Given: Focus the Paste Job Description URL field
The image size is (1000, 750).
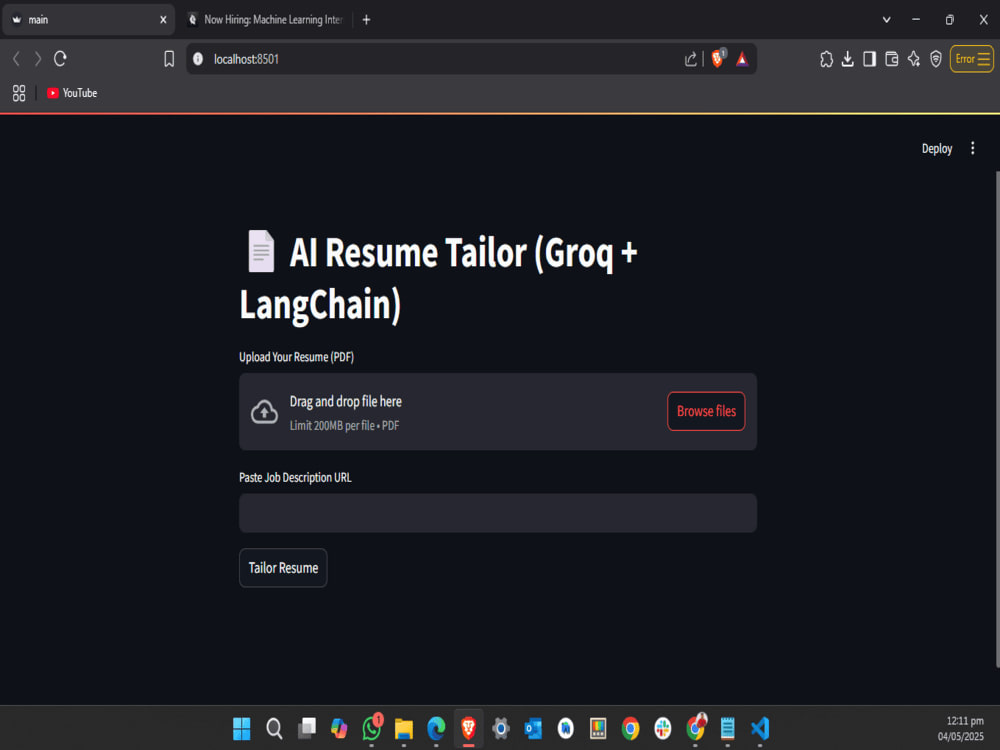Looking at the screenshot, I should coord(497,513).
